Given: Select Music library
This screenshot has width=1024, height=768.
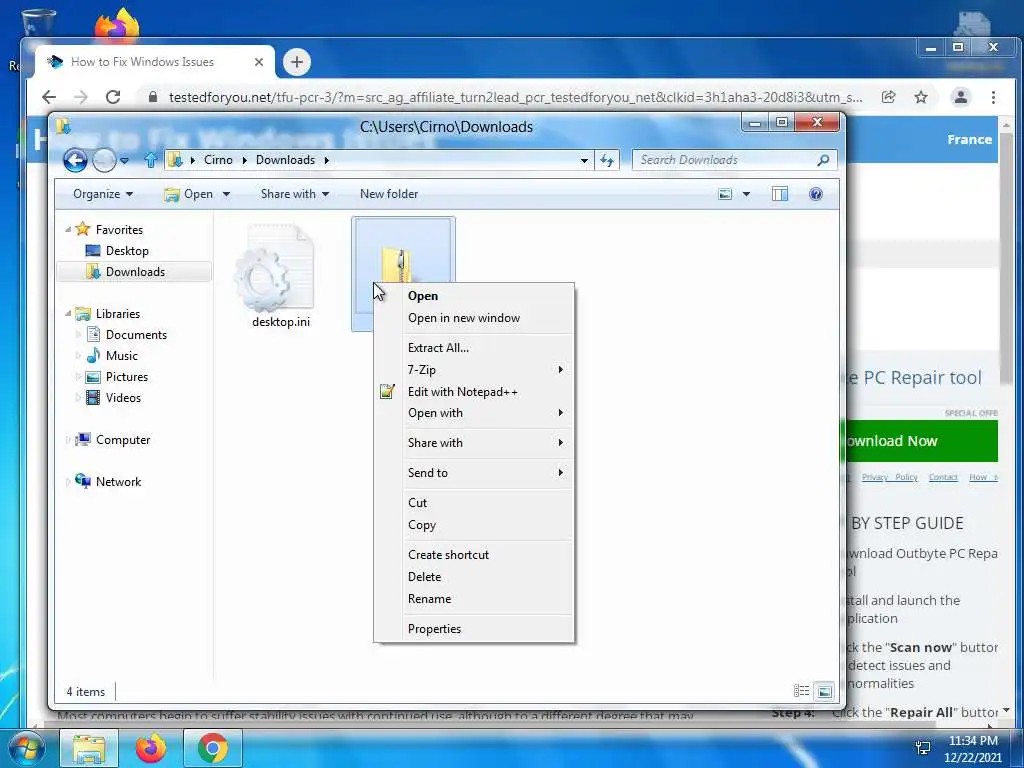Looking at the screenshot, I should tap(121, 356).
